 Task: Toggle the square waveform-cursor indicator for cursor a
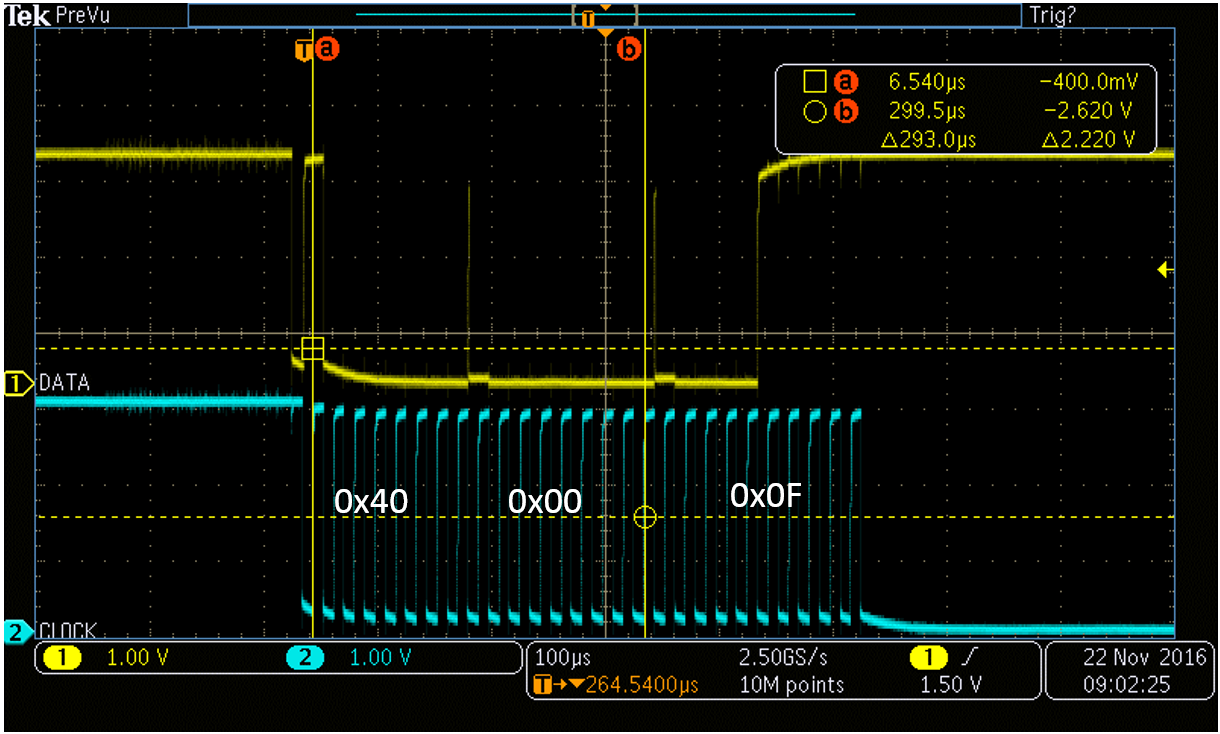814,82
